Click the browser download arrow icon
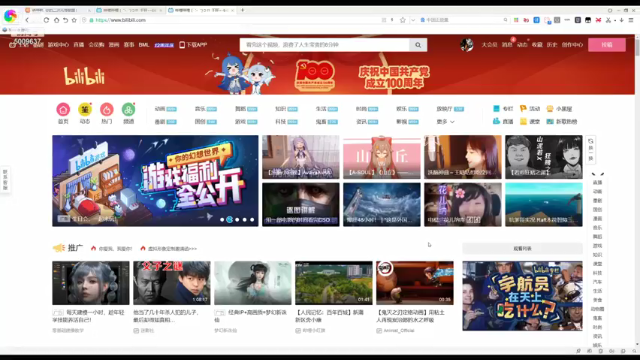The height and width of the screenshot is (360, 640). (621, 20)
